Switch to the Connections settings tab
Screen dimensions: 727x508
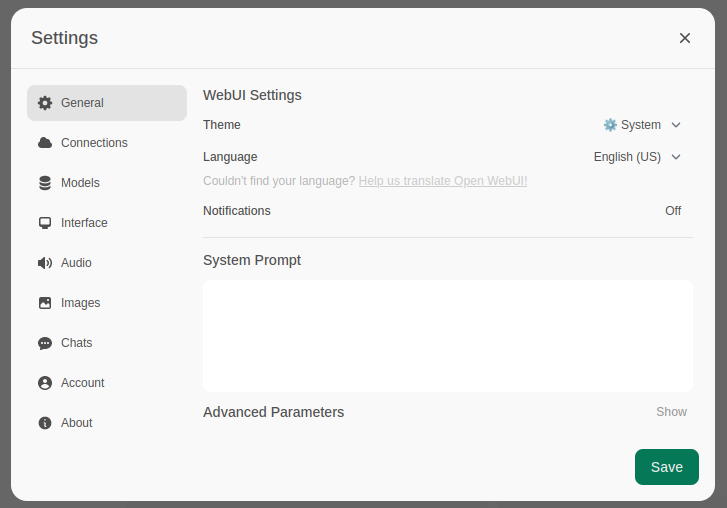click(x=94, y=143)
